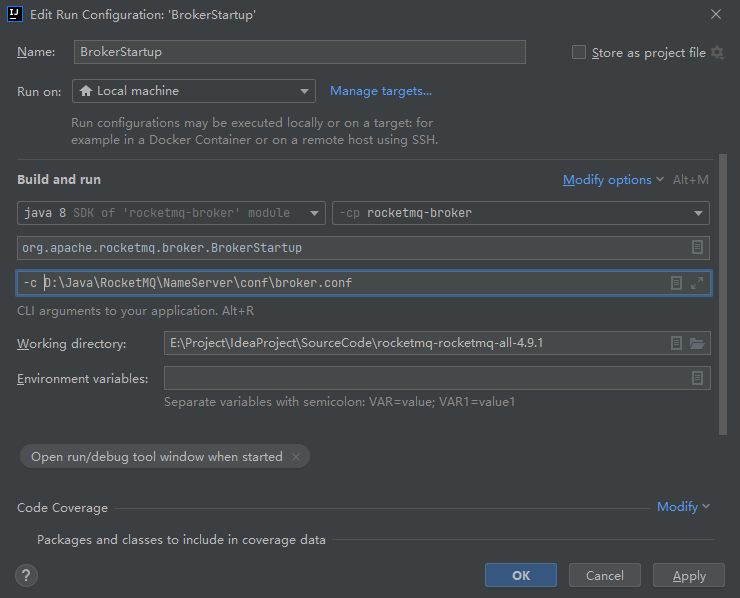Viewport: 740px width, 598px height.
Task: Click the Code Coverage section label
Action: [x=62, y=508]
